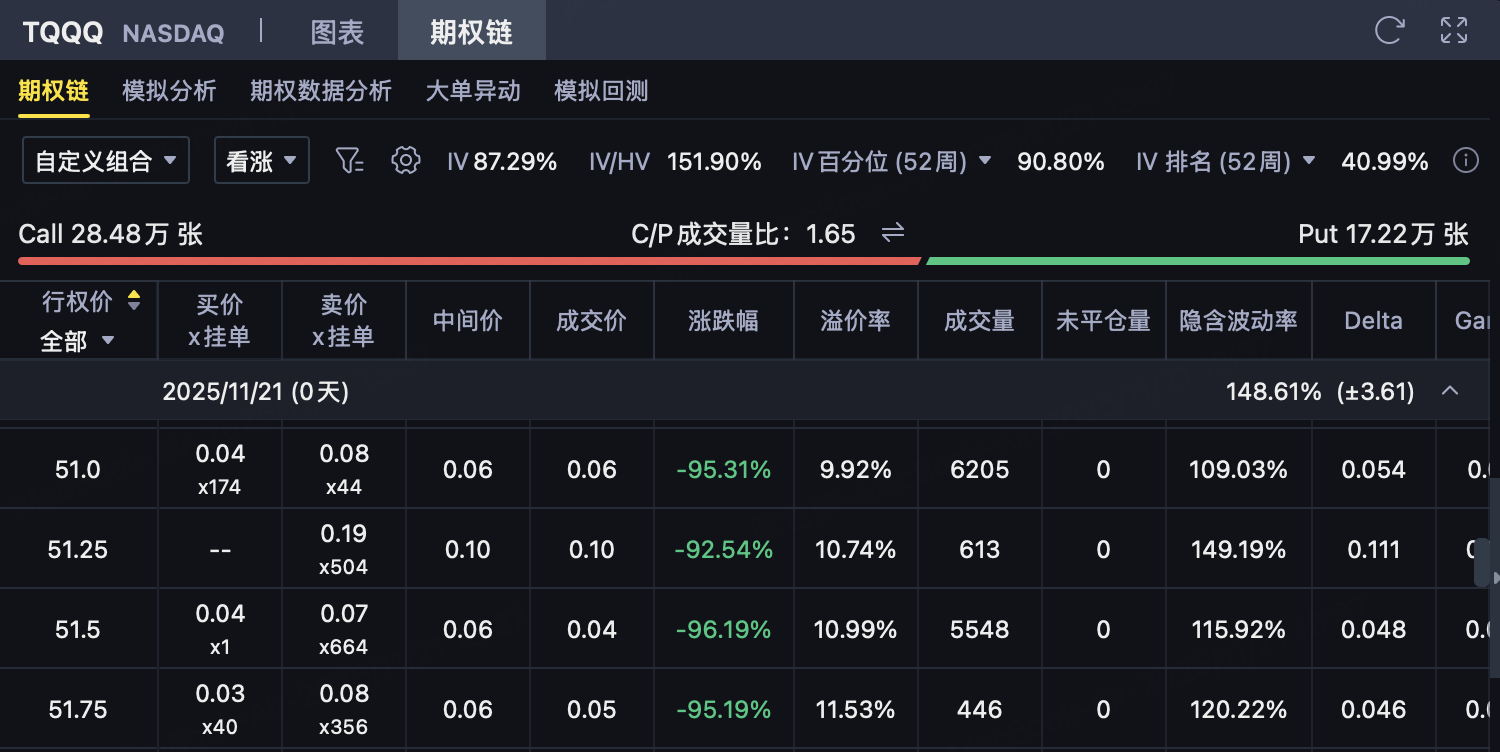1500x752 pixels.
Task: Click the right edge panel expand arrow
Action: point(1494,578)
